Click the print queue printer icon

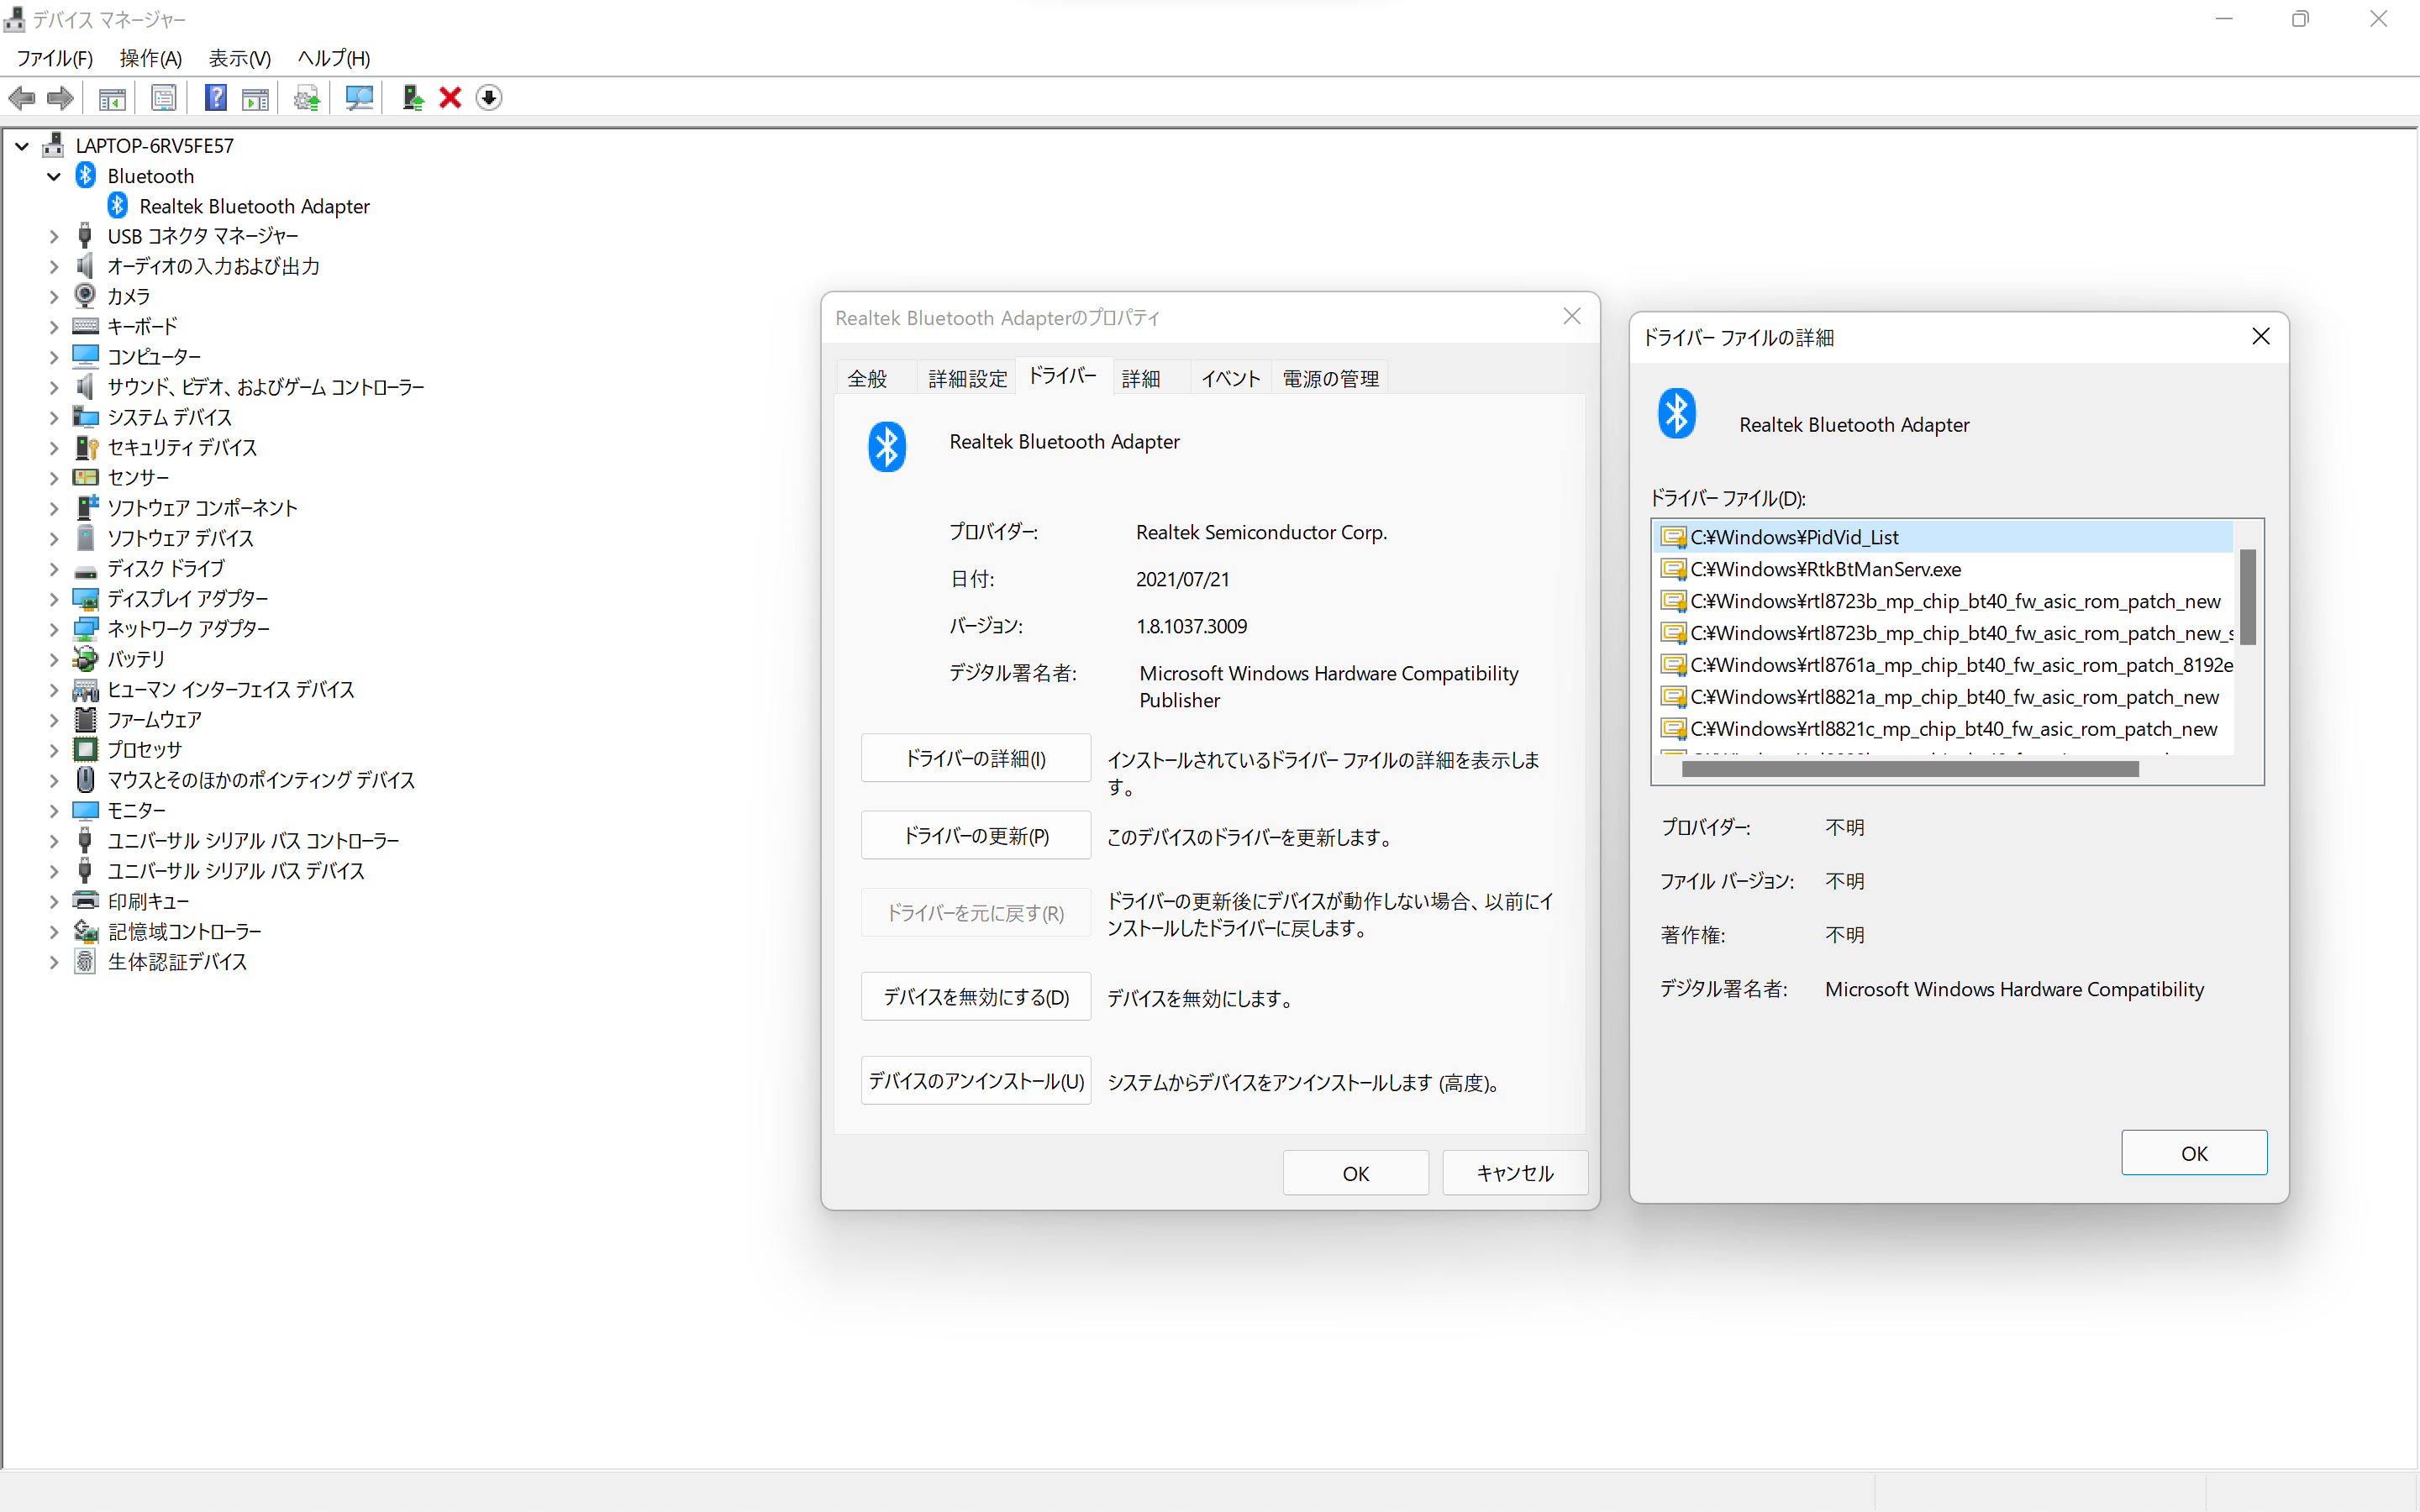pos(86,901)
